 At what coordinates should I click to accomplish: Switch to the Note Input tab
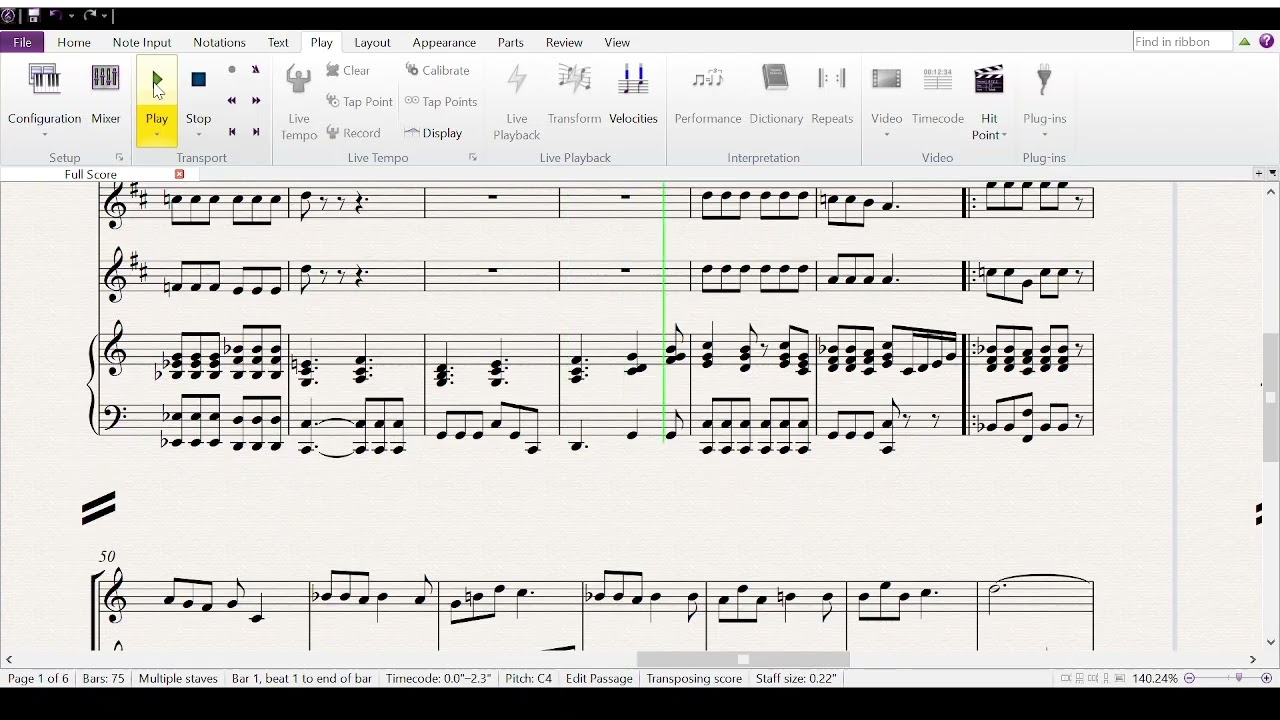(142, 42)
